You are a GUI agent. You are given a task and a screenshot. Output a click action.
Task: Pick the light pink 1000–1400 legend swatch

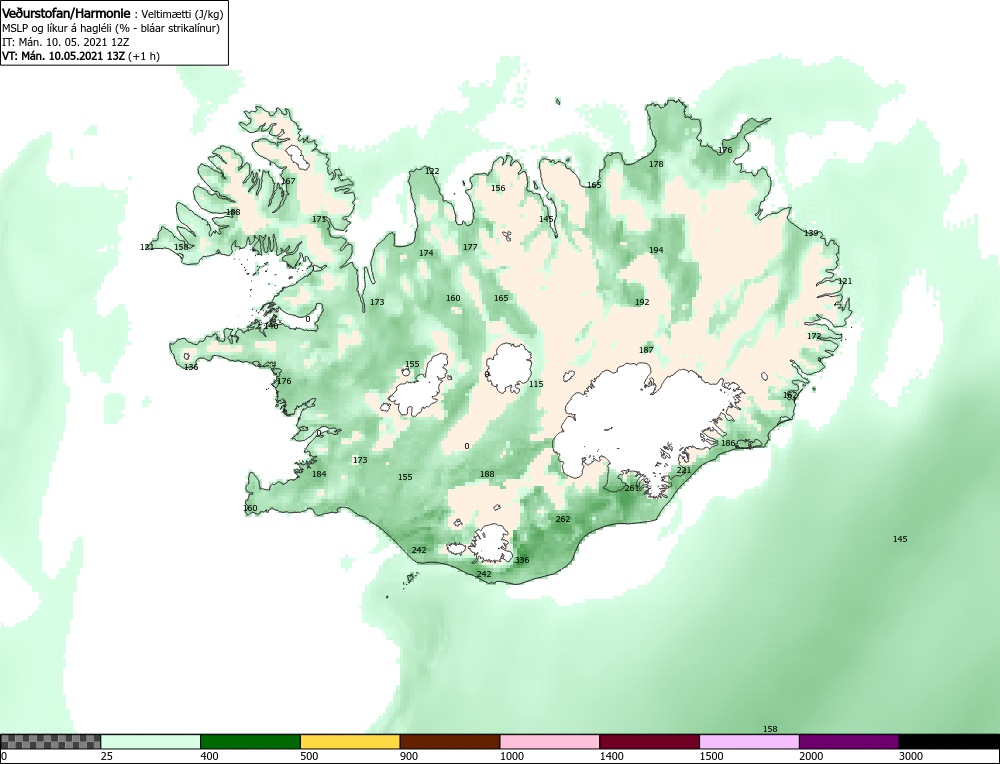click(x=550, y=741)
